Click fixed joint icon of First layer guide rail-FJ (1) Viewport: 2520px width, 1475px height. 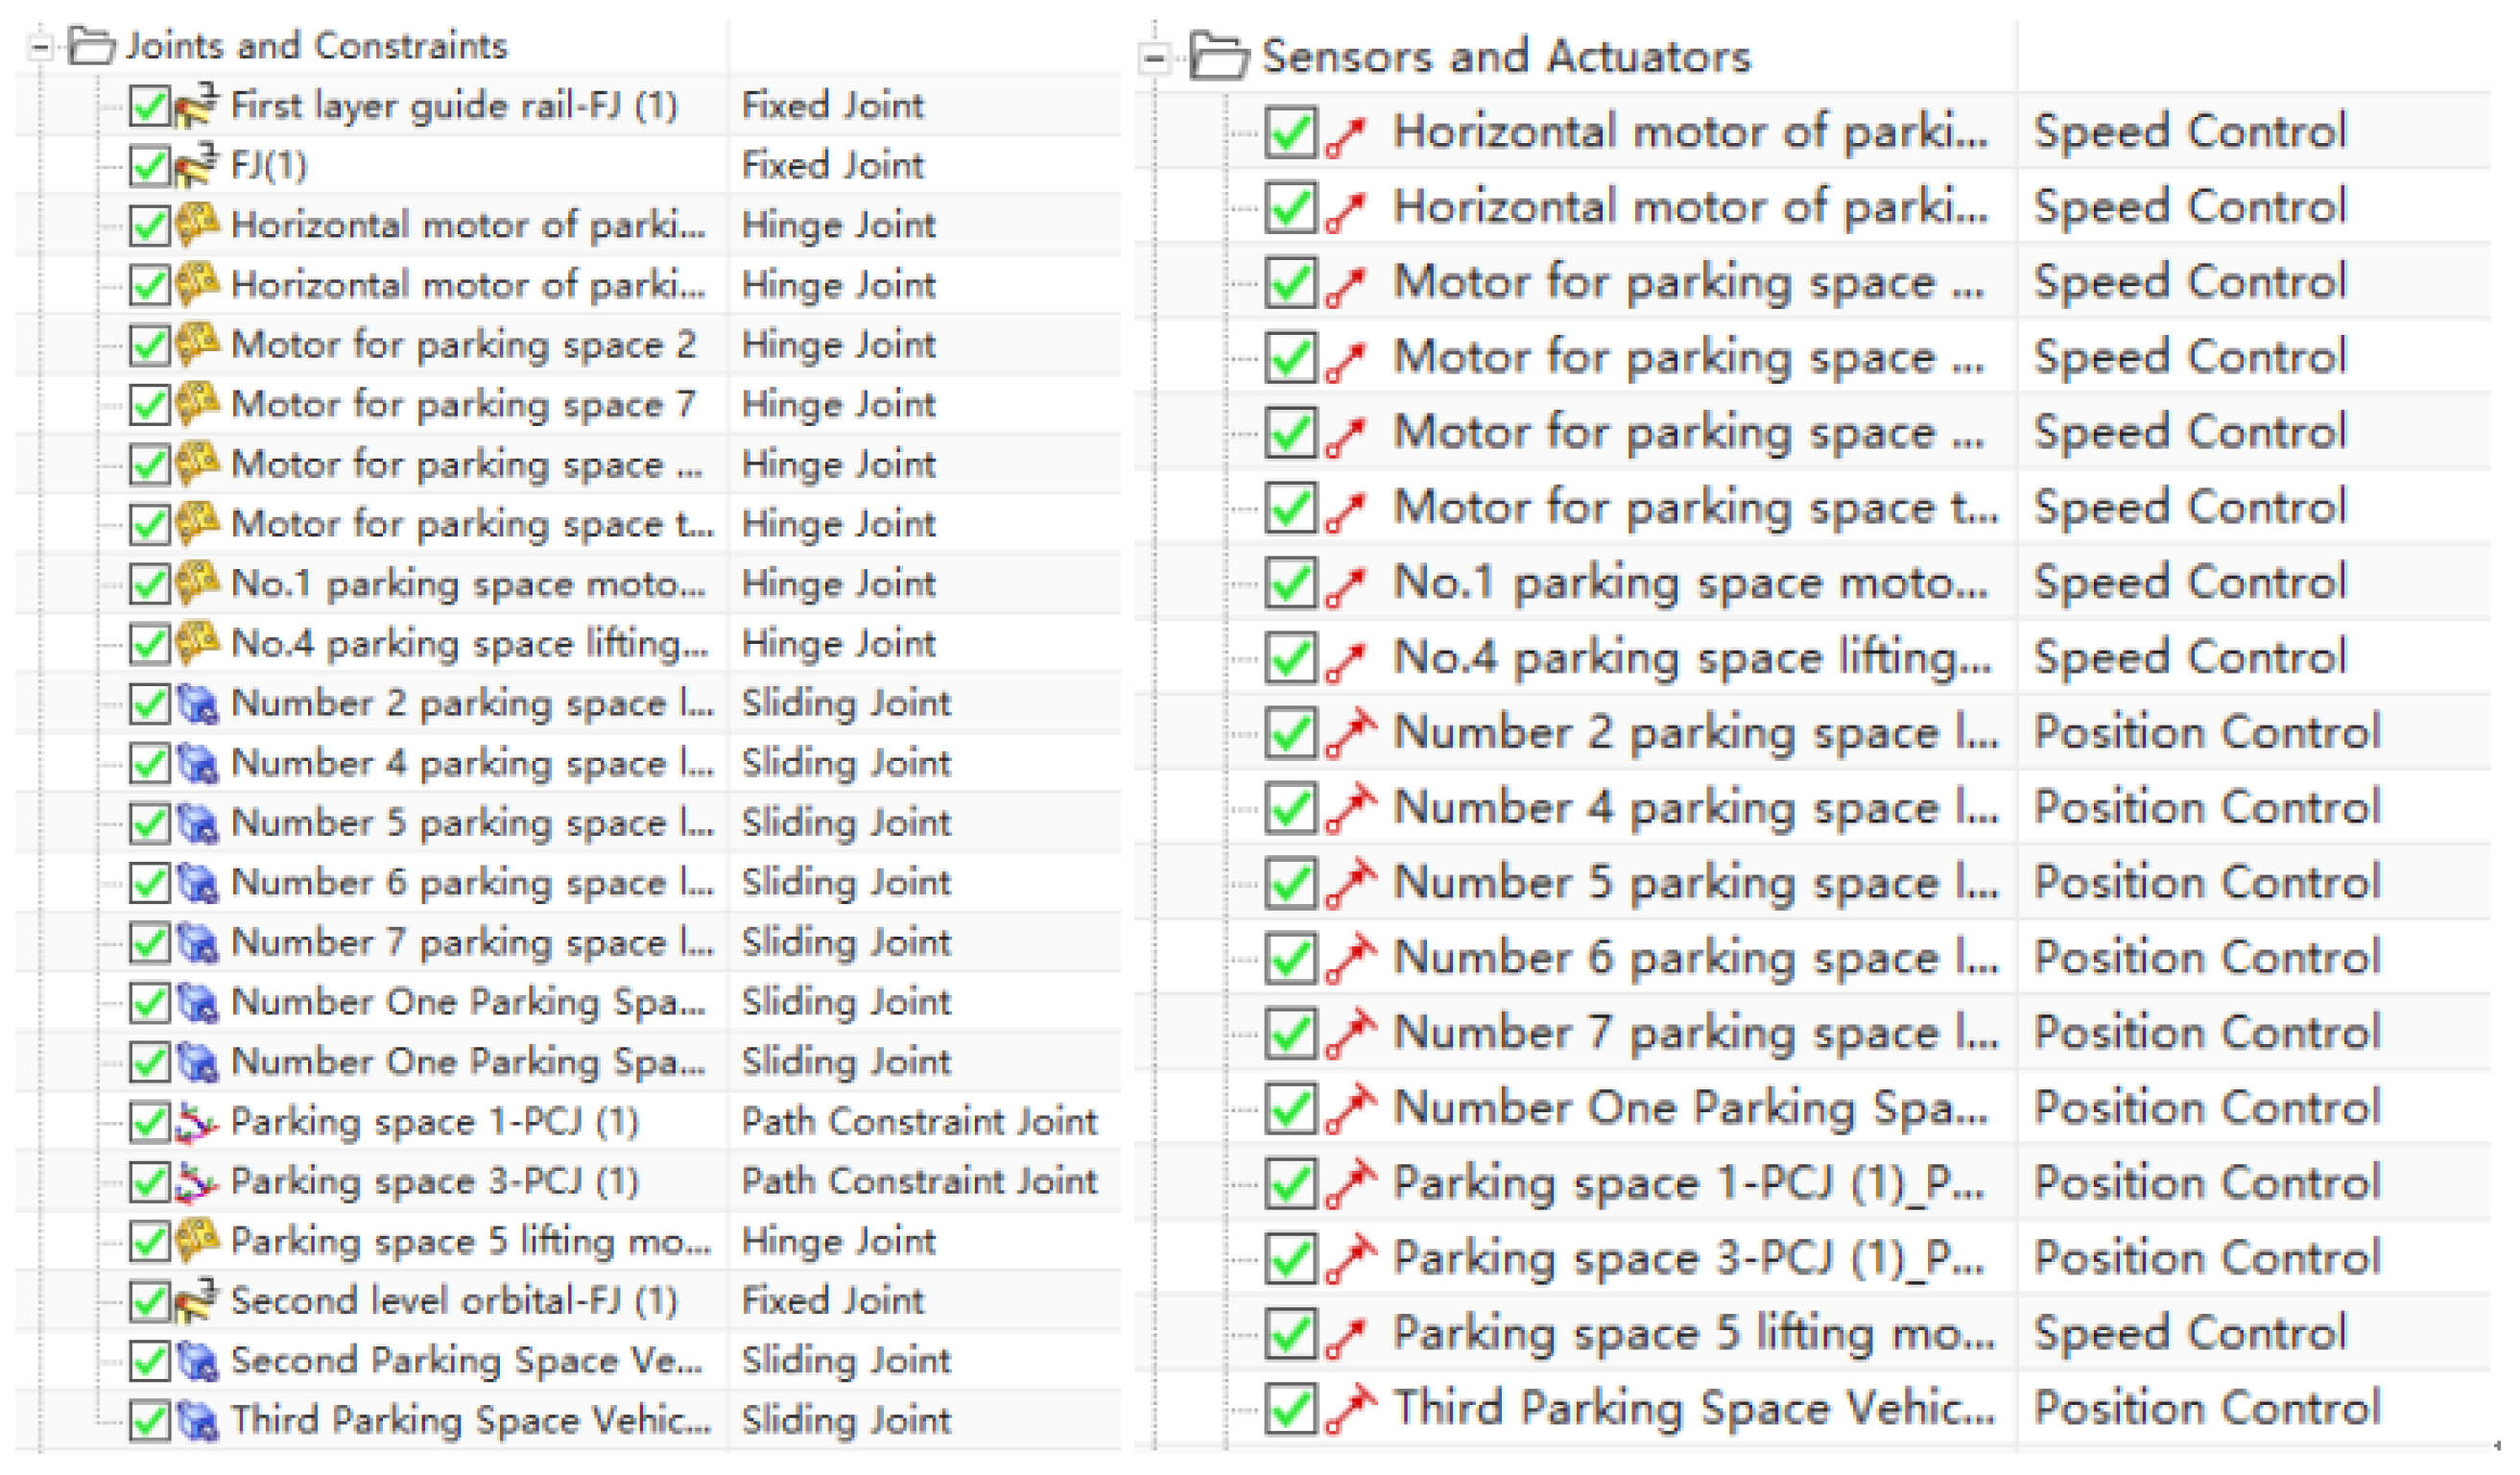(196, 106)
